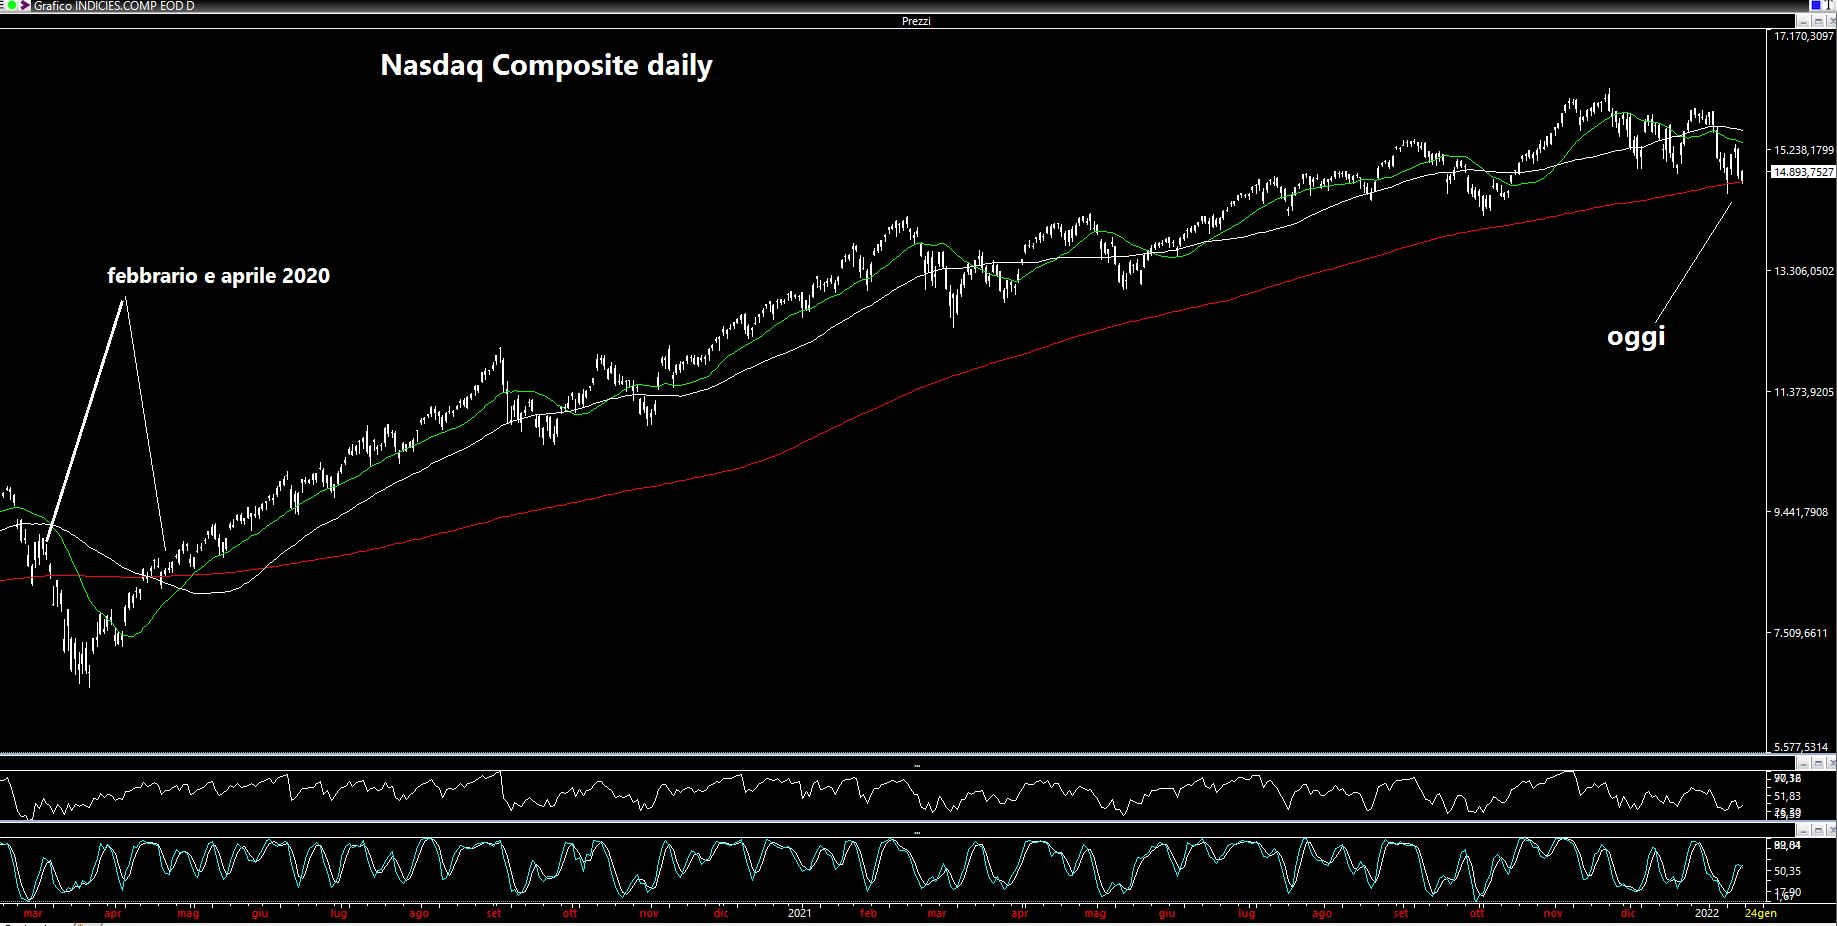Select the text tool T icon at top right
Screen dimensions: 1837x926
coord(1829,5)
